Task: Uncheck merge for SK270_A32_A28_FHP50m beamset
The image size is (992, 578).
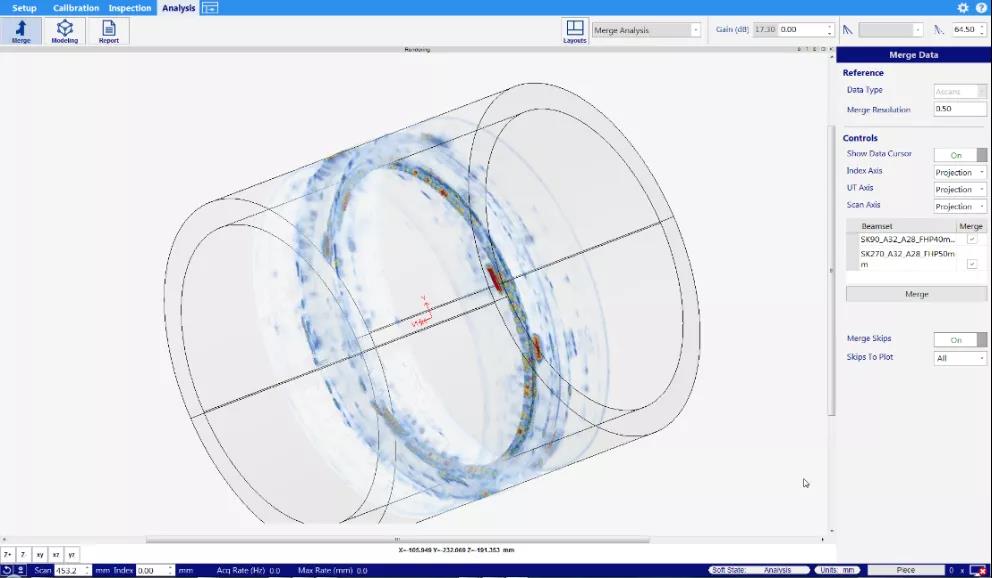Action: [x=972, y=264]
